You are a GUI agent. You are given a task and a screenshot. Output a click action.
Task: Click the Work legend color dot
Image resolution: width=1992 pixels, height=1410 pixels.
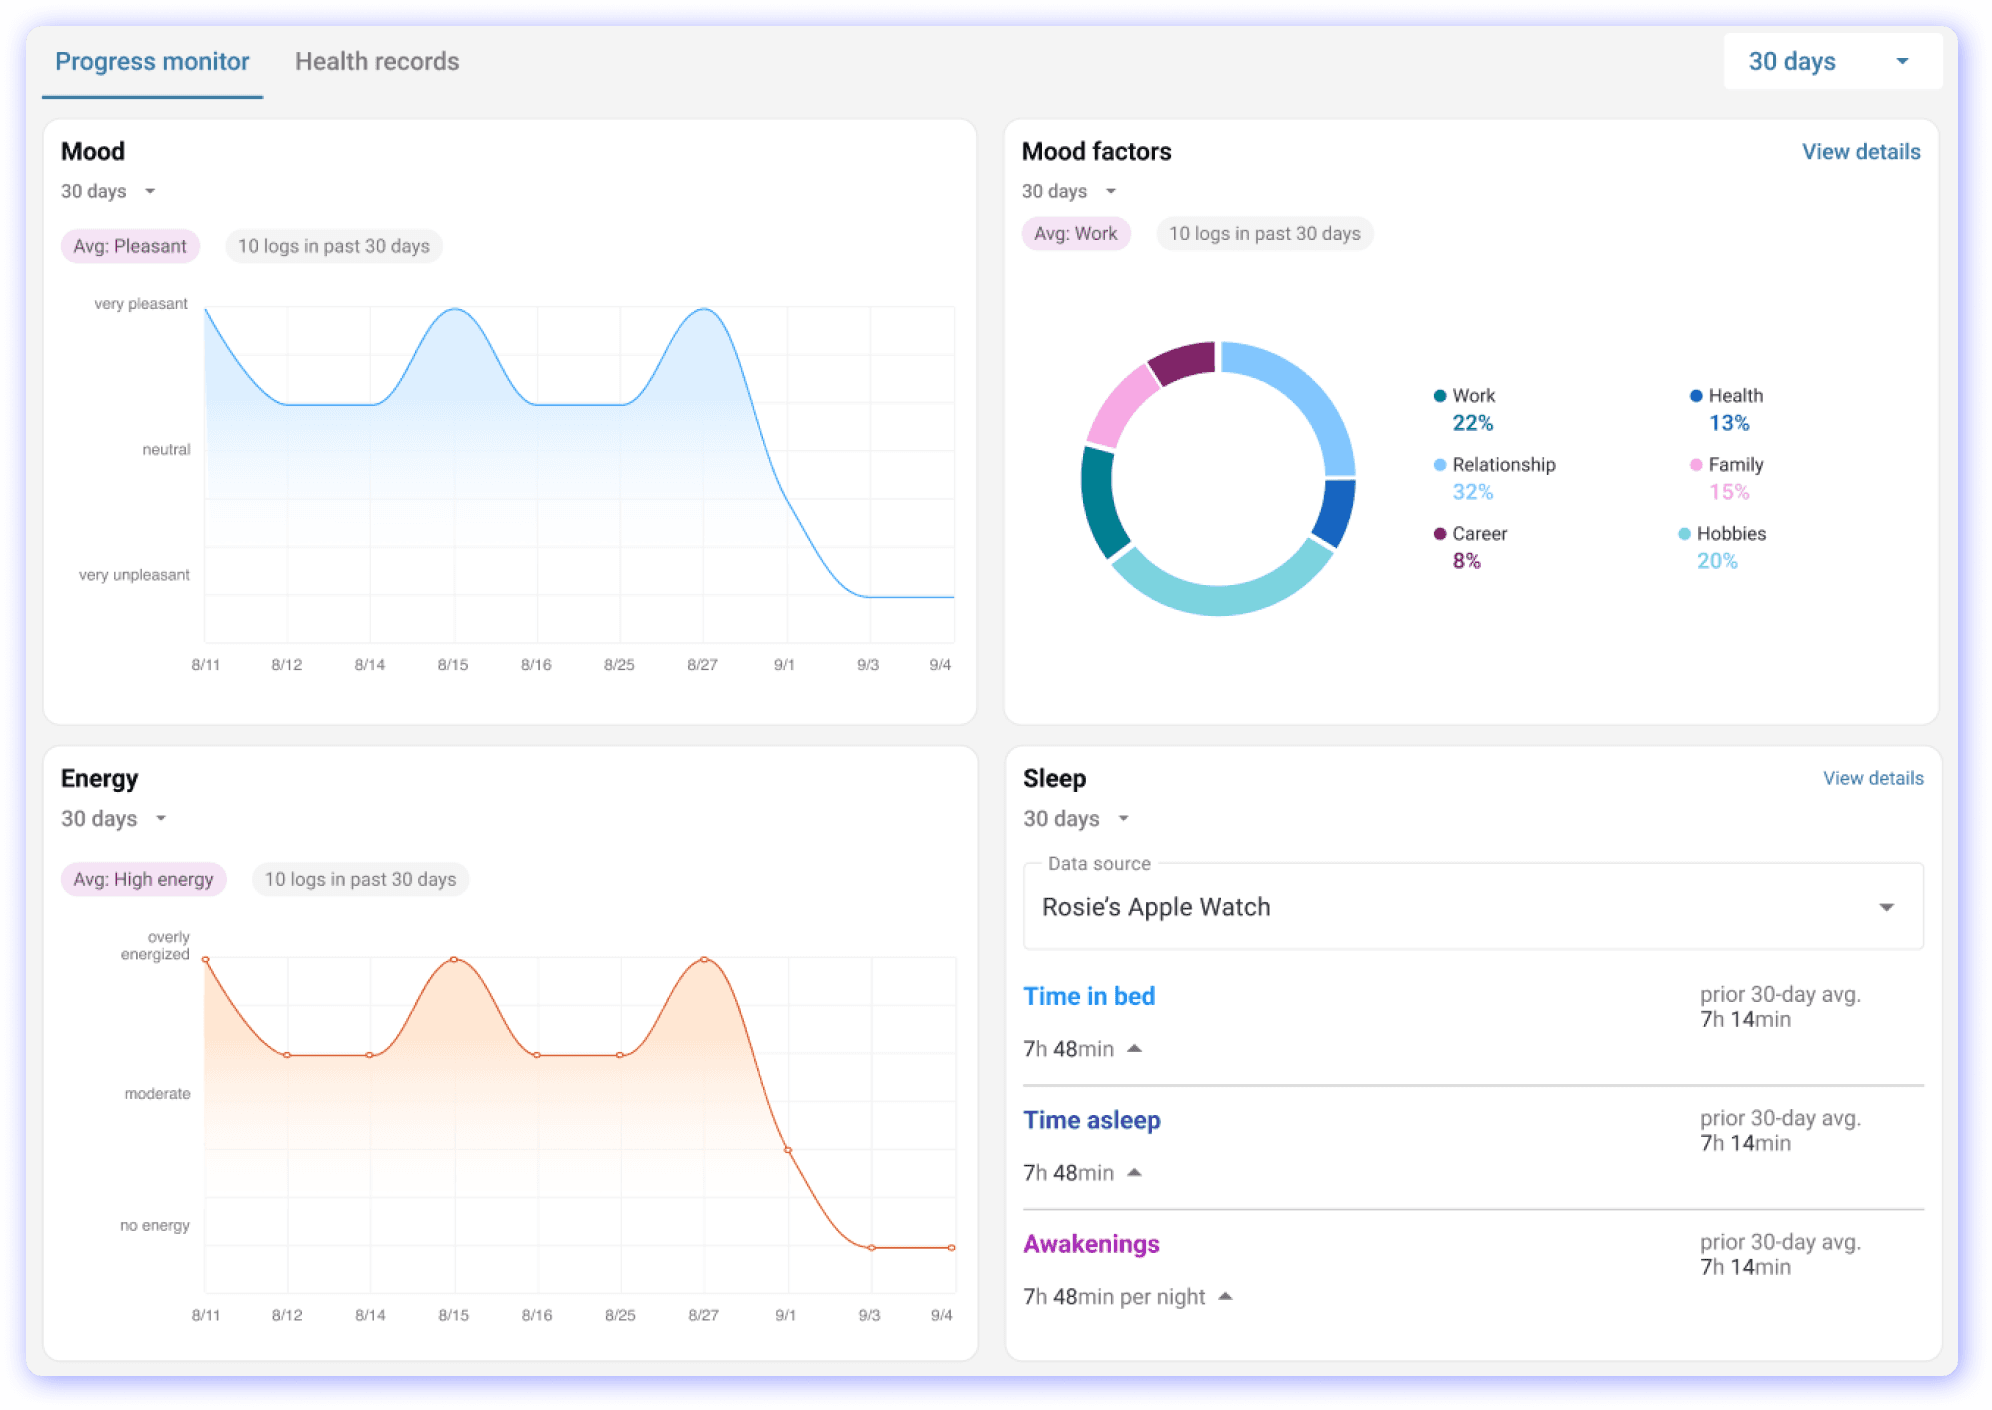click(x=1439, y=396)
